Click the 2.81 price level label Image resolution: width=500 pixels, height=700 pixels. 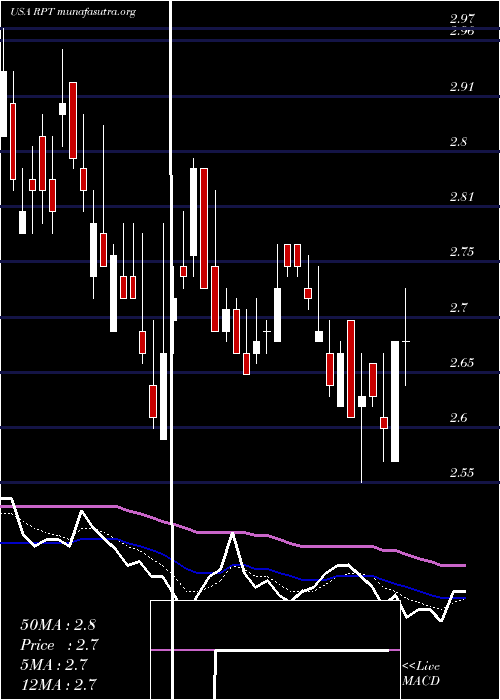(461, 196)
